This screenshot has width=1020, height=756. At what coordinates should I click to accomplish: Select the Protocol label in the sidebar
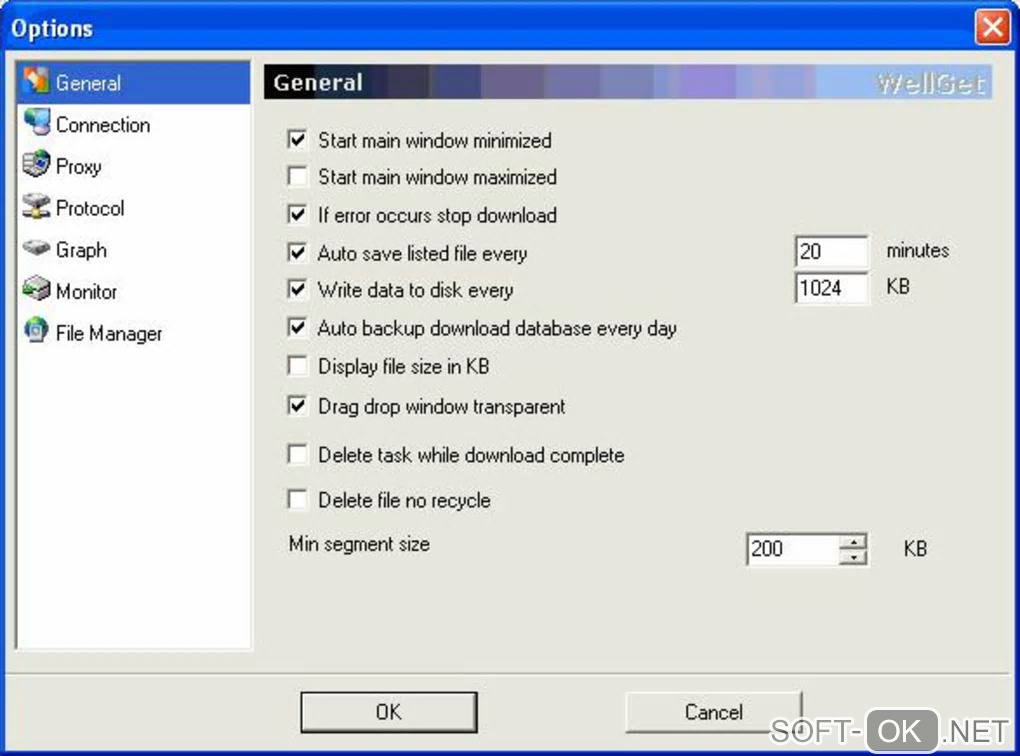click(90, 208)
